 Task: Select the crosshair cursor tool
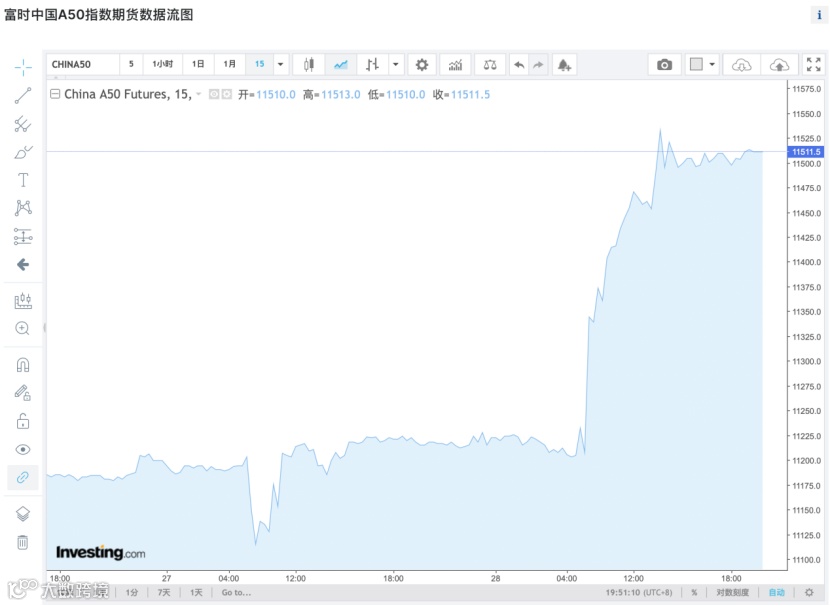click(23, 67)
